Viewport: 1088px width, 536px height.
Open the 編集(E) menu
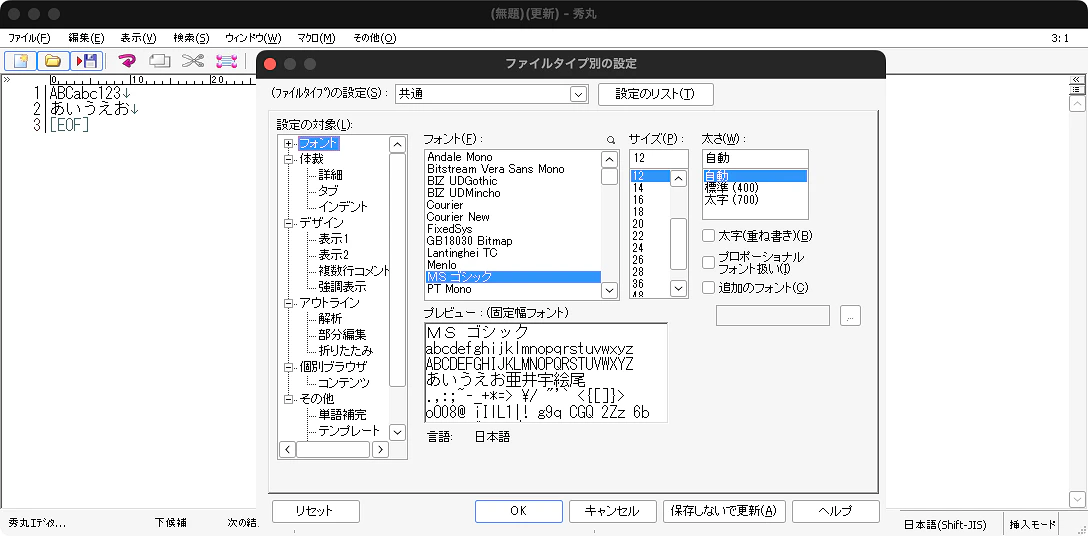(86, 38)
